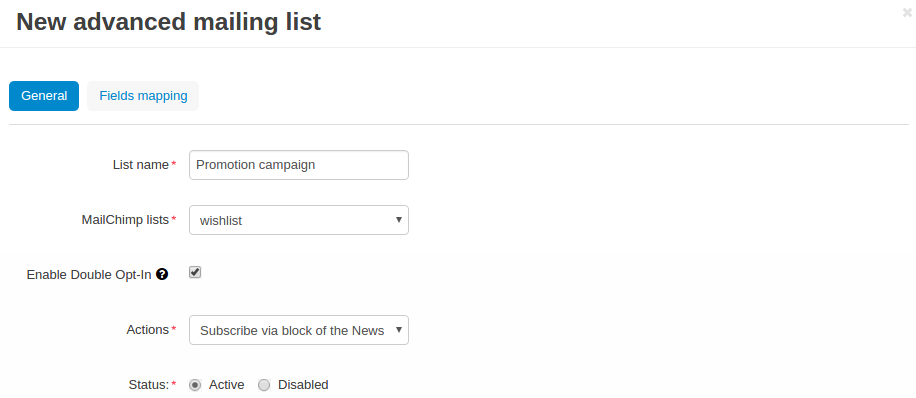Click the 'Active' label text

click(227, 385)
